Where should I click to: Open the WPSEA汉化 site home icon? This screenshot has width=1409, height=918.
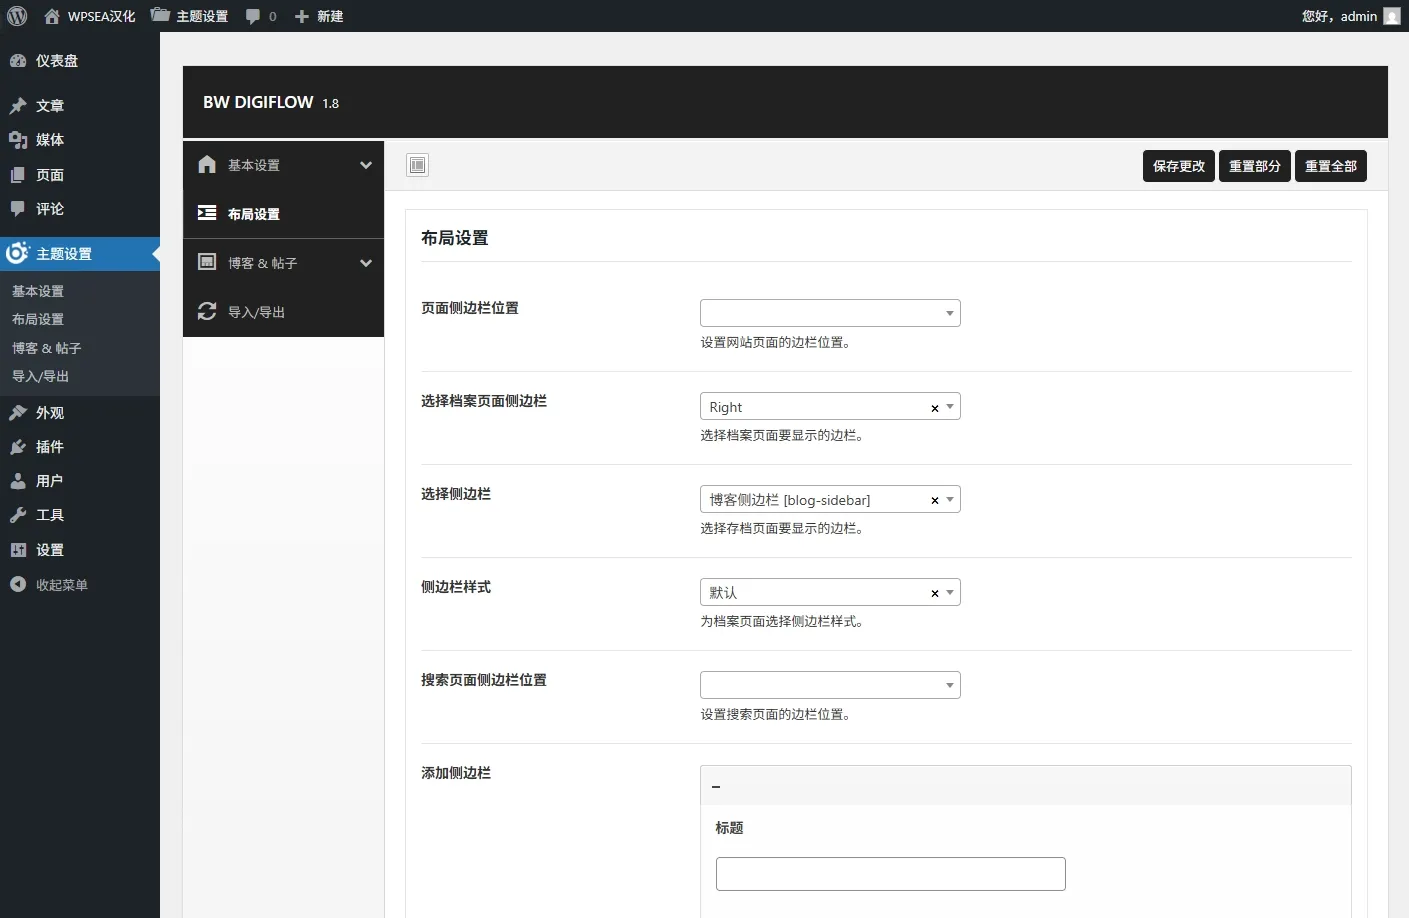click(x=52, y=16)
